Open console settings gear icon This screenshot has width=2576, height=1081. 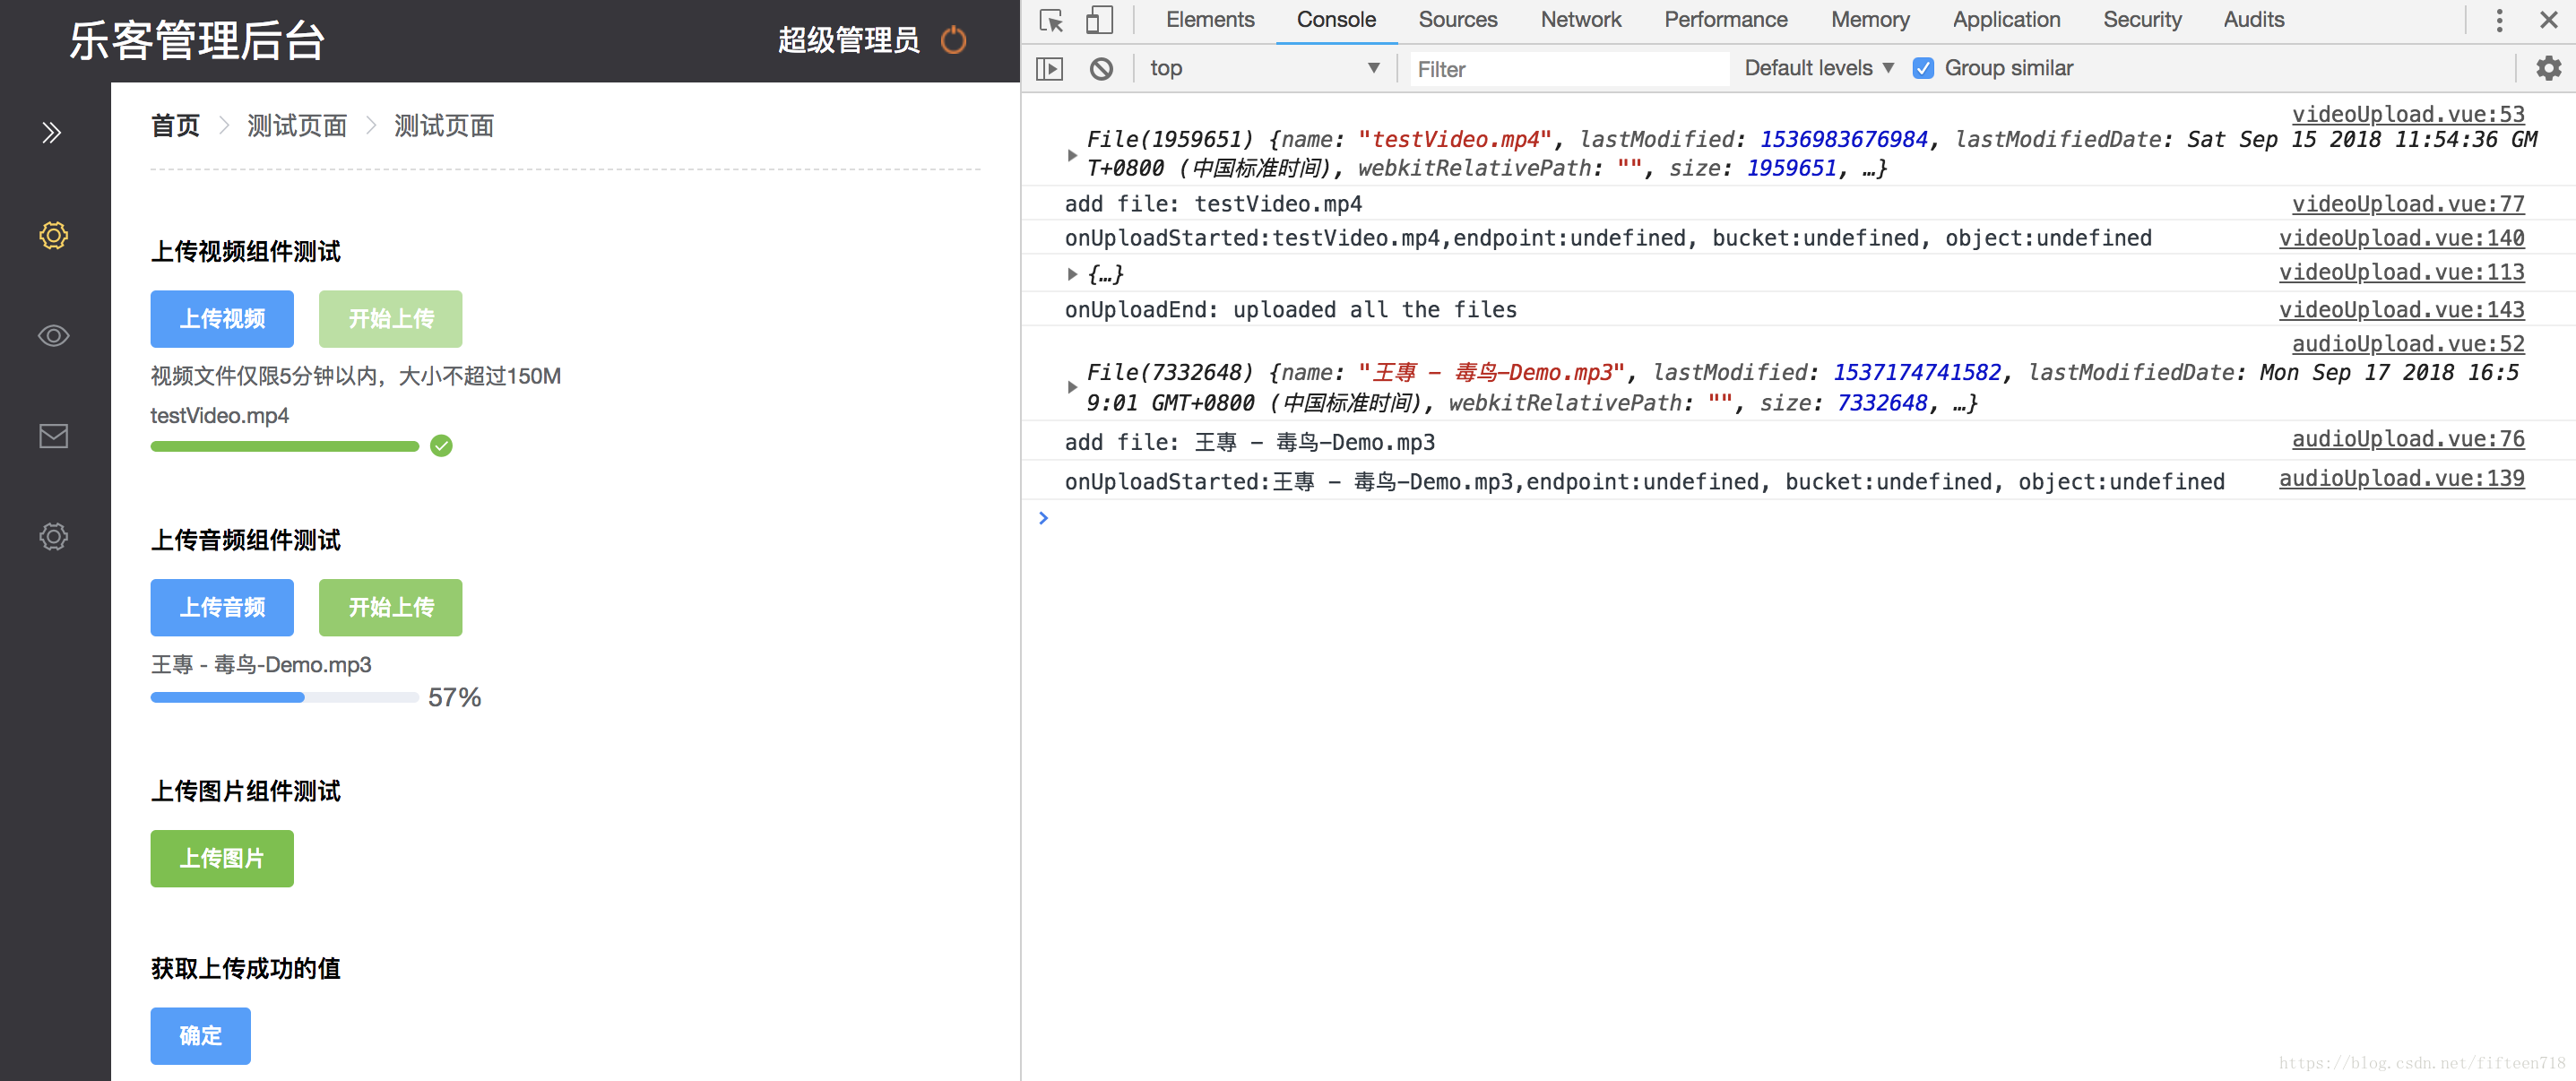click(x=2548, y=69)
